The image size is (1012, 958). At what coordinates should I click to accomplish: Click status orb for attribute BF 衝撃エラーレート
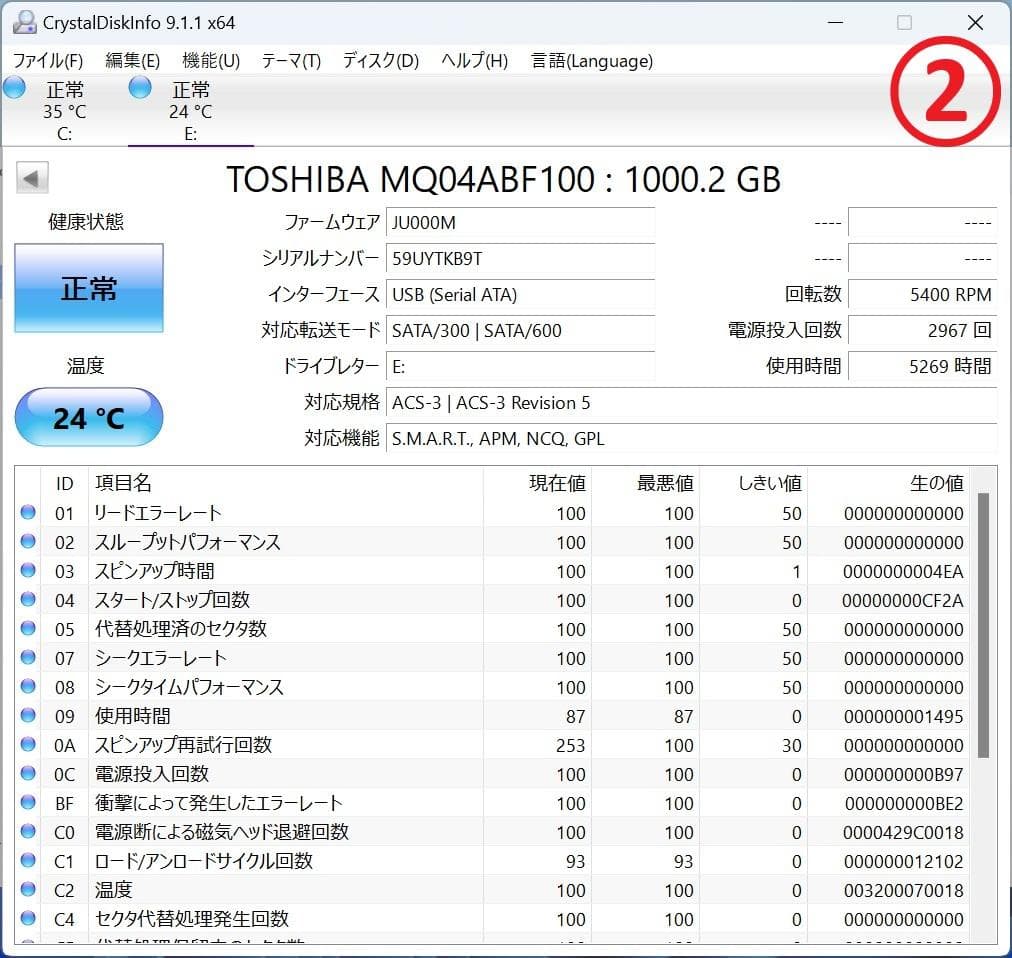tap(28, 802)
